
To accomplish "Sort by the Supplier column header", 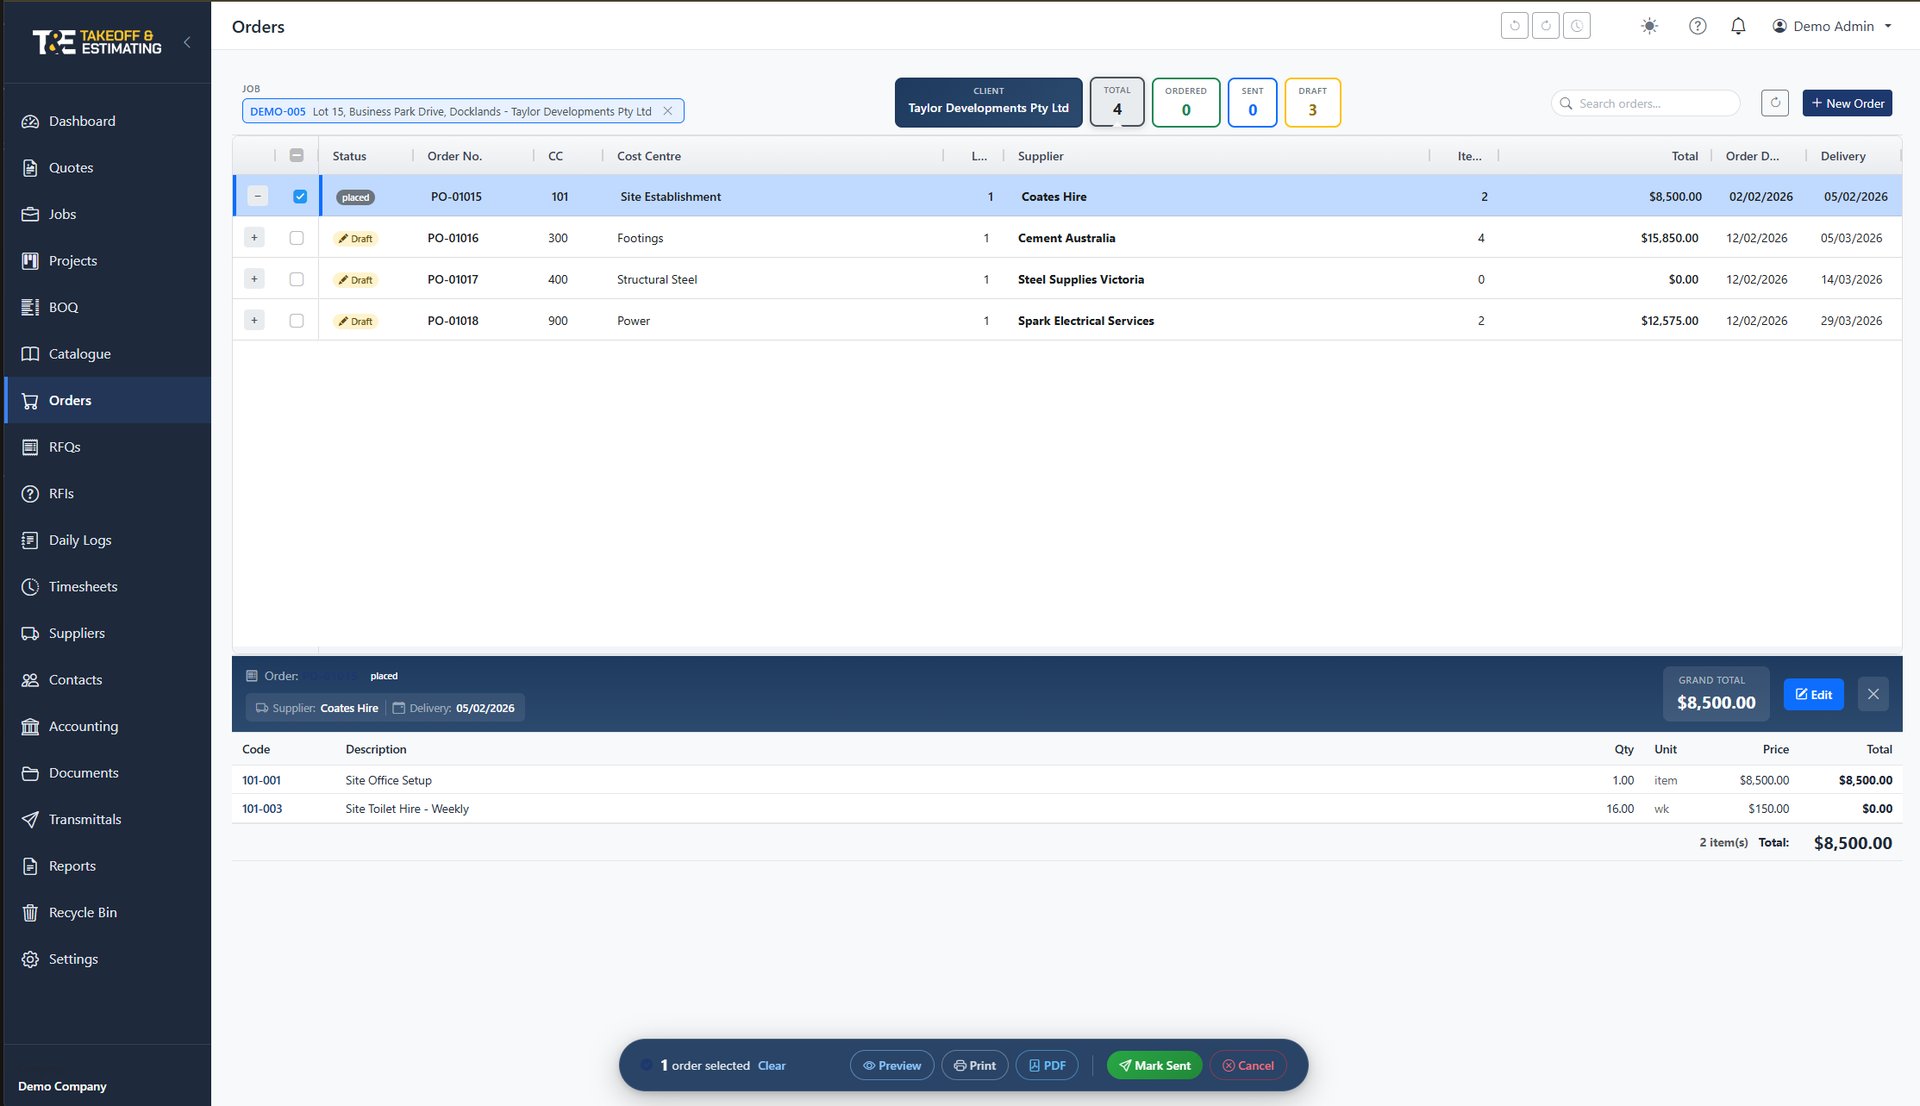I will [x=1040, y=156].
